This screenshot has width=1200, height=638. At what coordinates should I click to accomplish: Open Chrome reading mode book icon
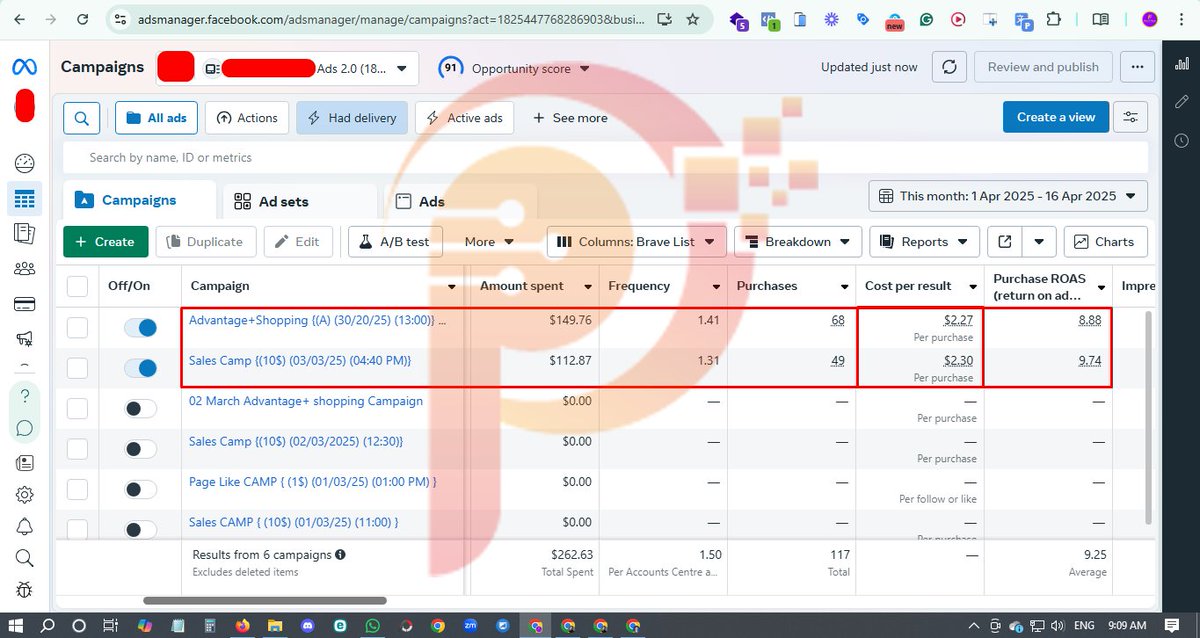click(1100, 19)
